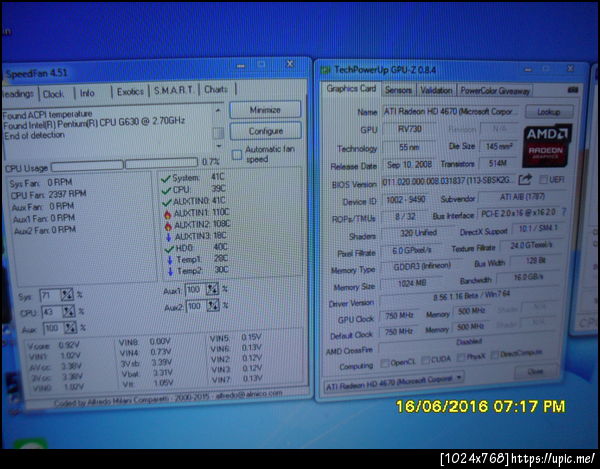Image resolution: width=600 pixels, height=469 pixels.
Task: Click the Memory Size 1024 MB field
Action: pyautogui.click(x=412, y=283)
